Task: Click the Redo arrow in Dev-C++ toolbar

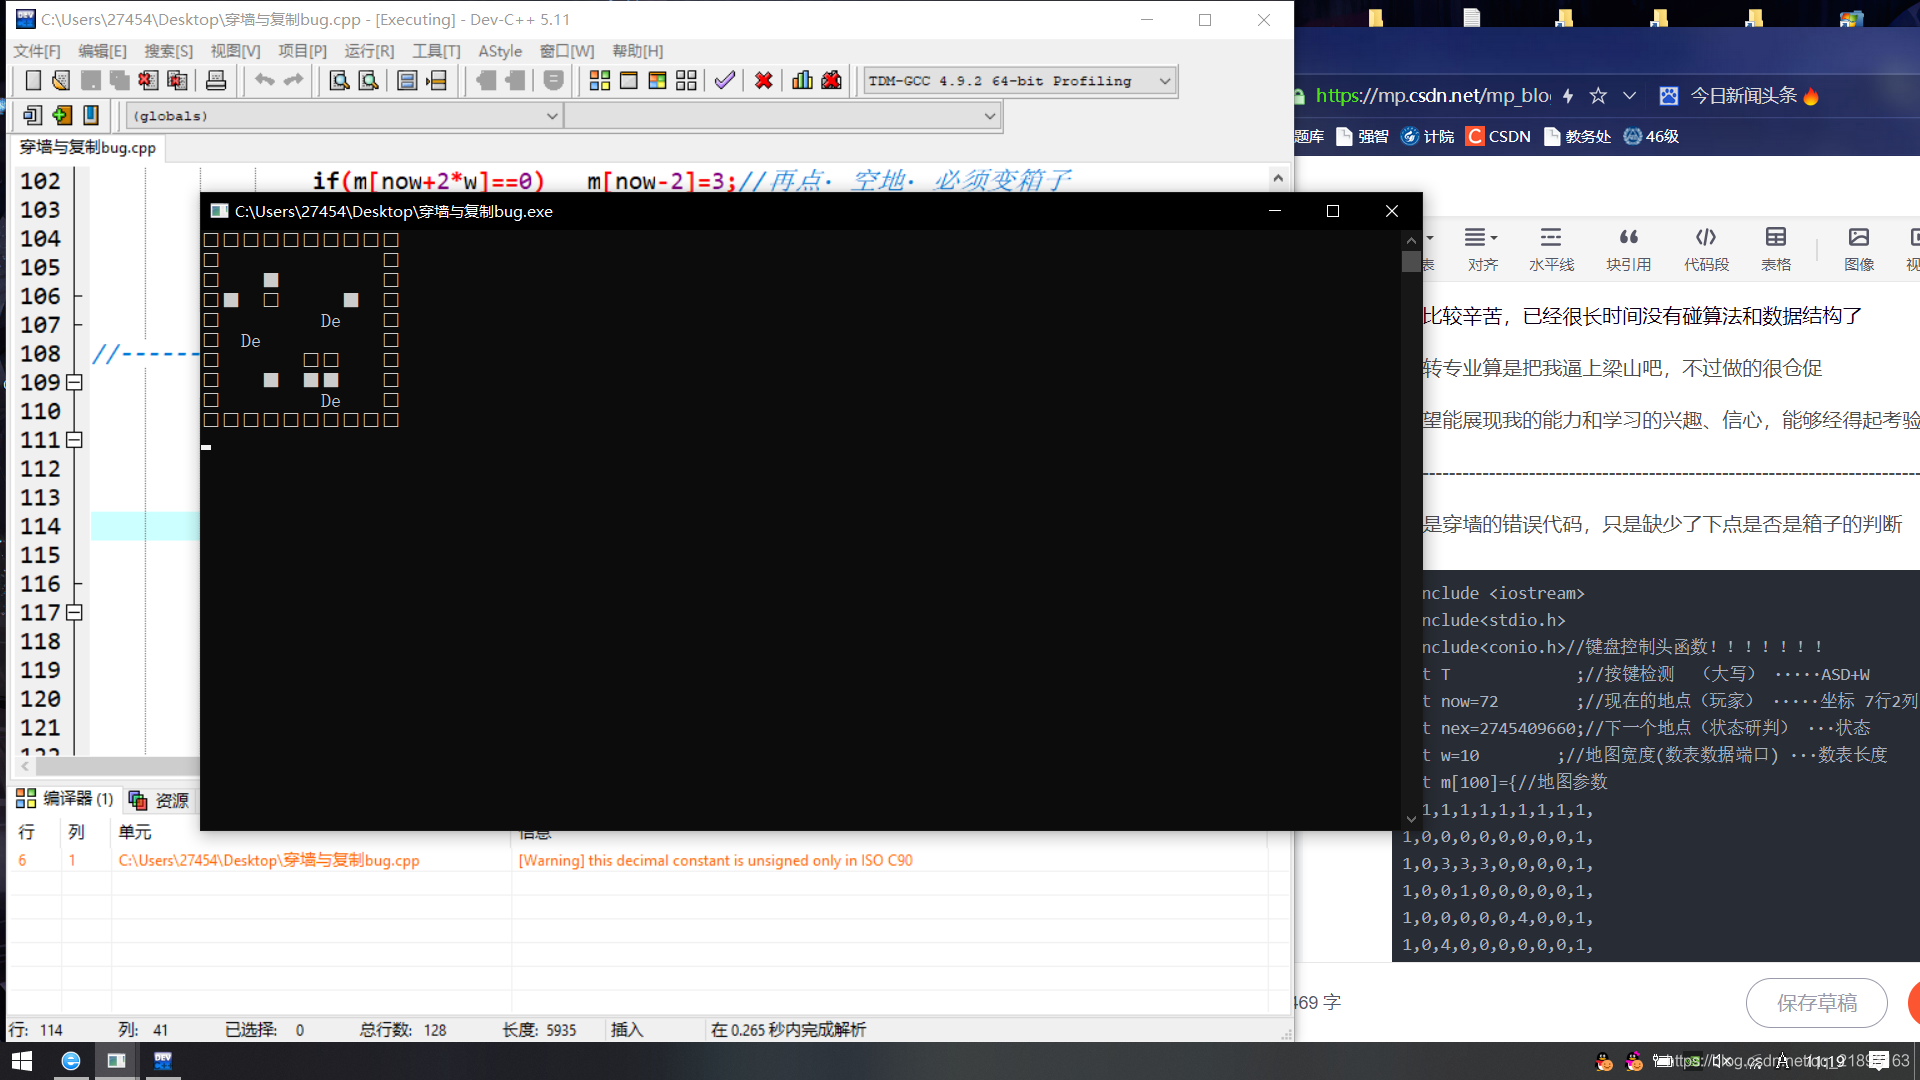Action: [293, 81]
